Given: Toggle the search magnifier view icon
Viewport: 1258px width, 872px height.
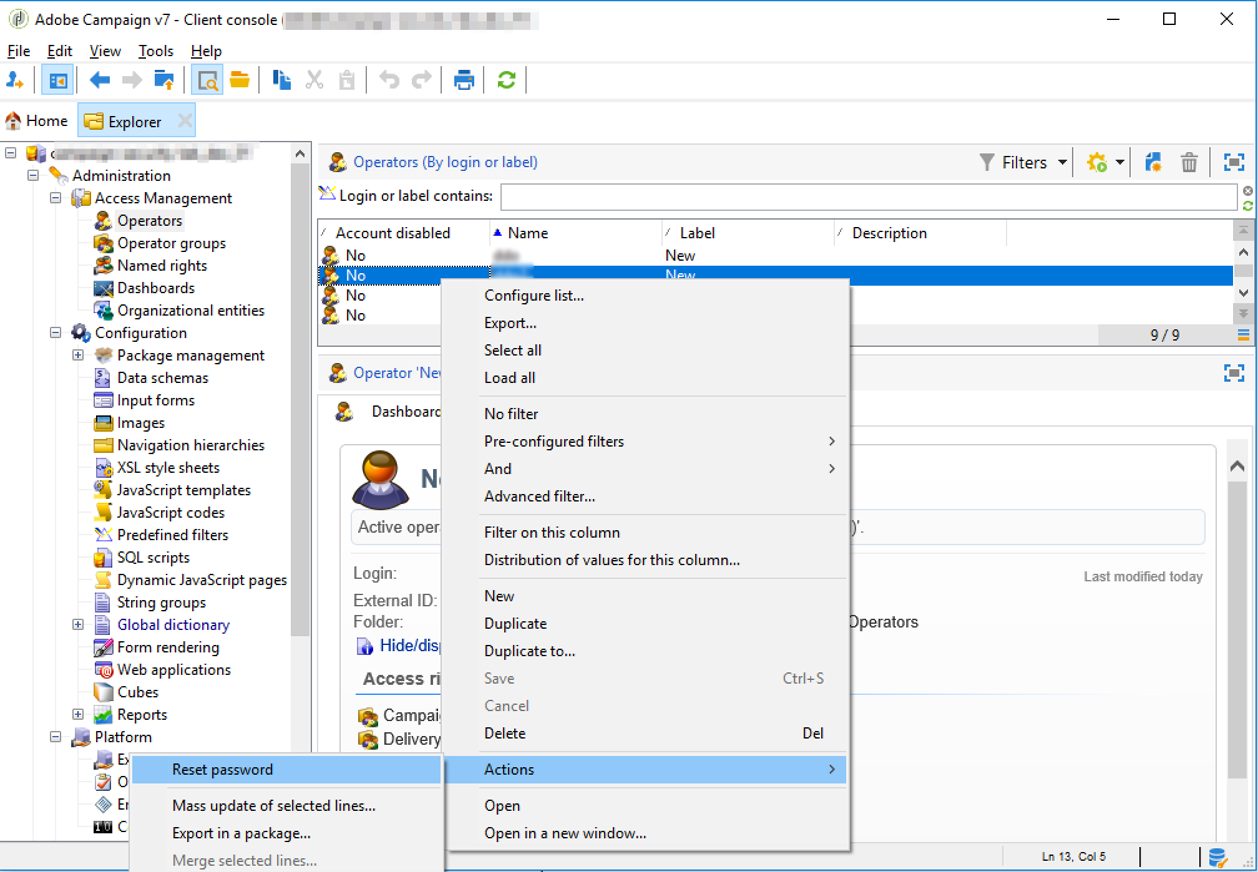Looking at the screenshot, I should [x=207, y=81].
